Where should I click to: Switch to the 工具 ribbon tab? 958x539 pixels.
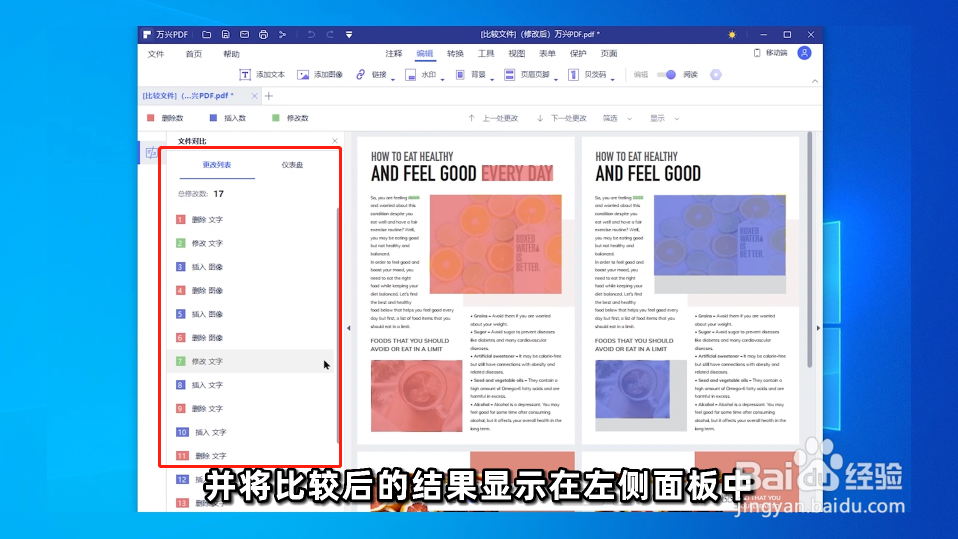click(486, 54)
